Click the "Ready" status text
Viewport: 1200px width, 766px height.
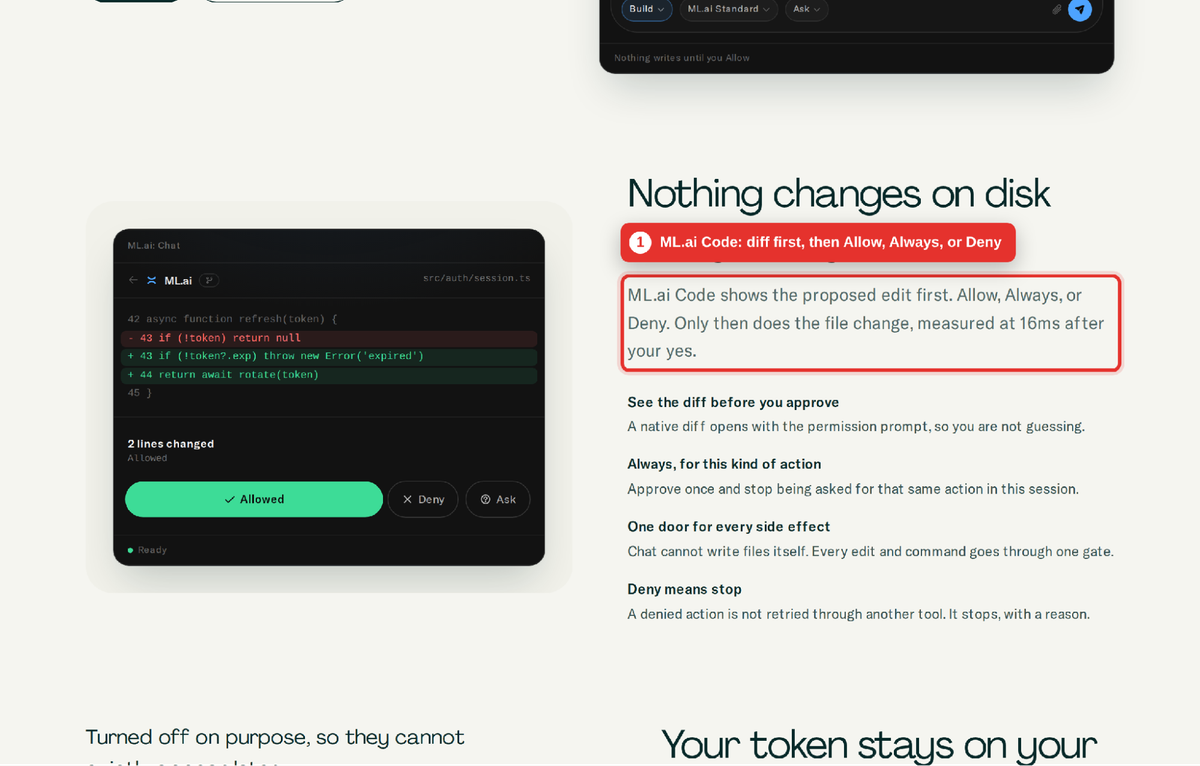click(152, 550)
